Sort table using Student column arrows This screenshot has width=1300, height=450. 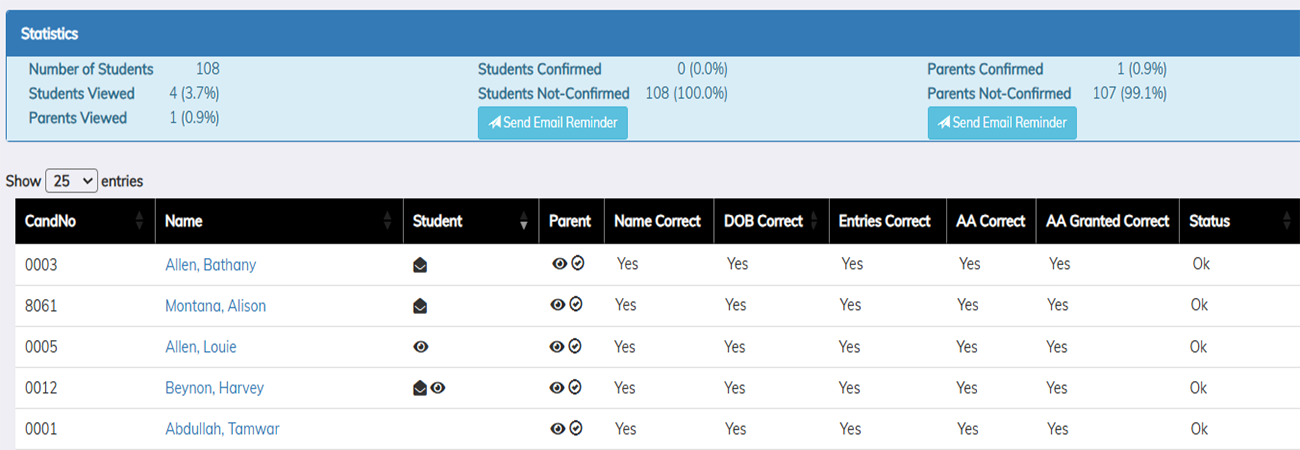pos(523,221)
